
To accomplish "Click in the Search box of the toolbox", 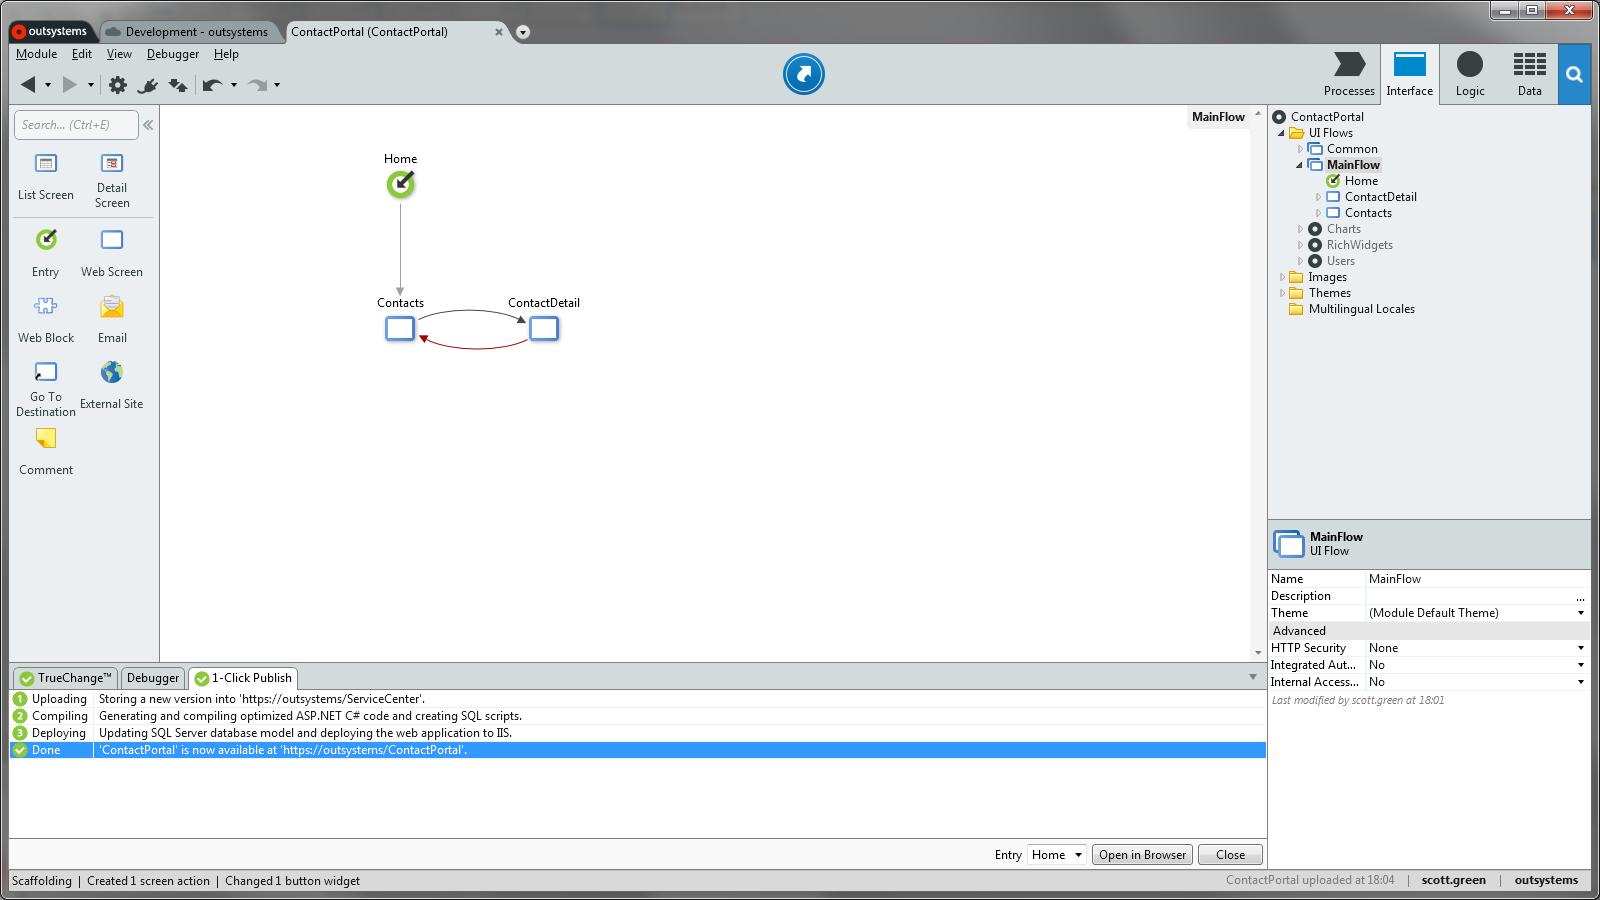I will [x=75, y=124].
